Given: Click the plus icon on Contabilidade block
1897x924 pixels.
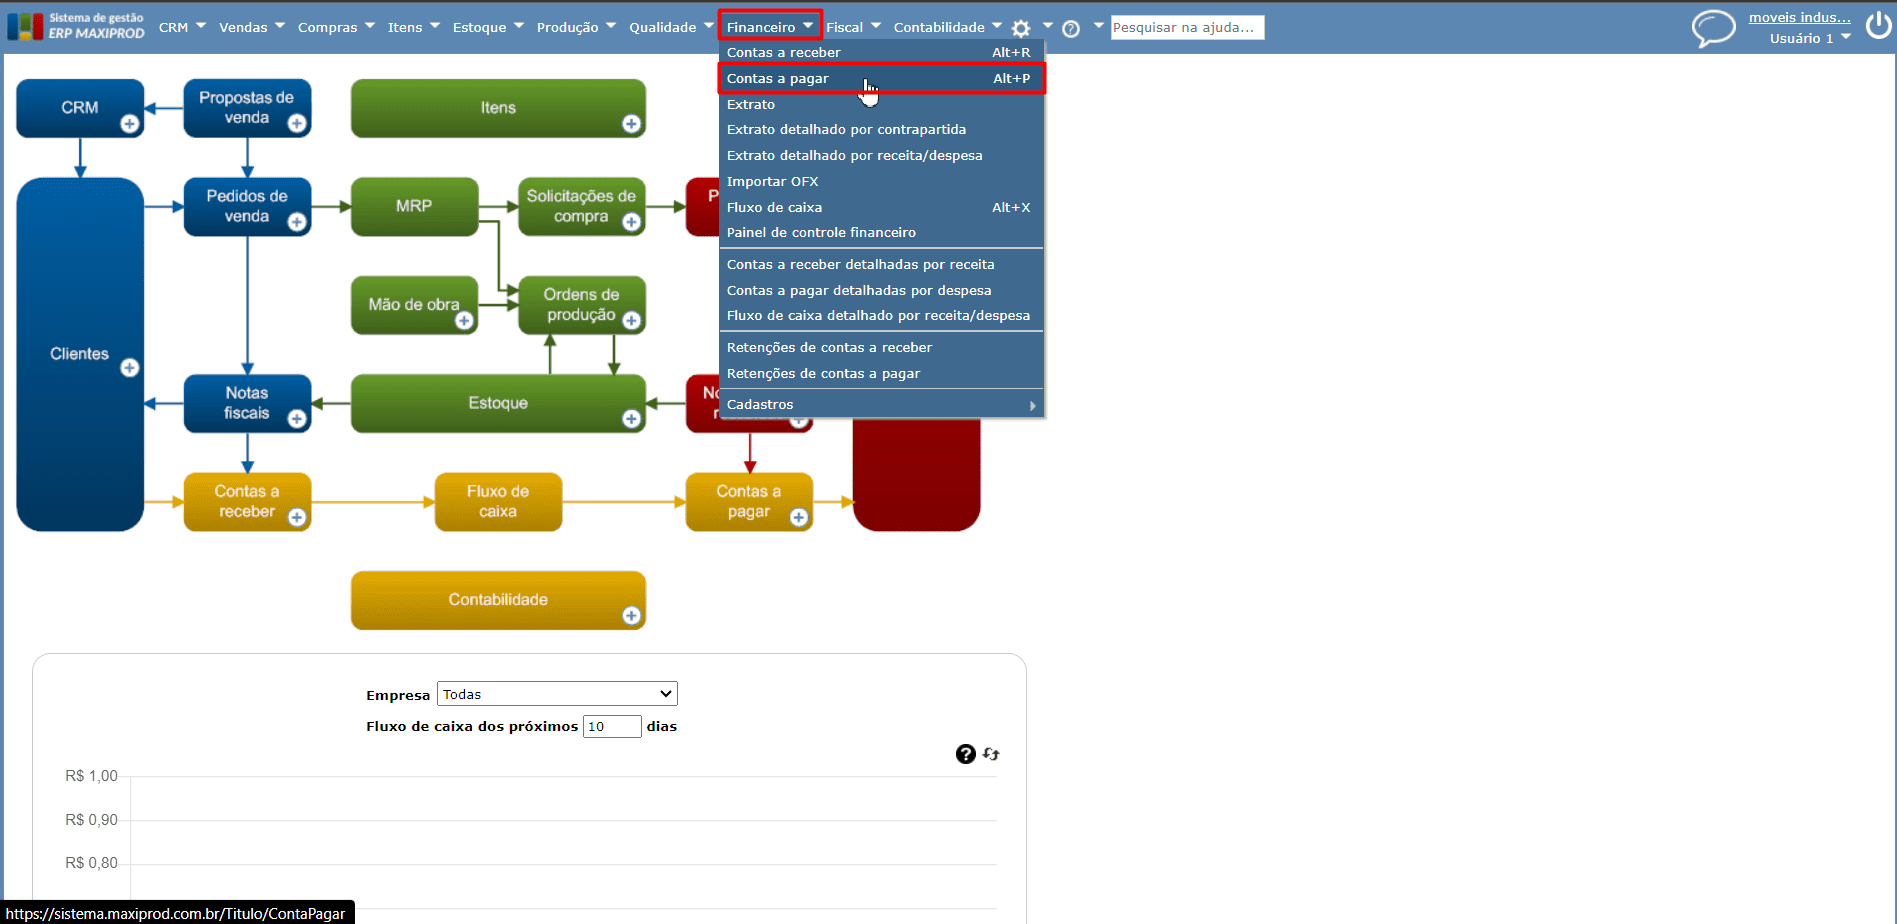Looking at the screenshot, I should pyautogui.click(x=631, y=616).
